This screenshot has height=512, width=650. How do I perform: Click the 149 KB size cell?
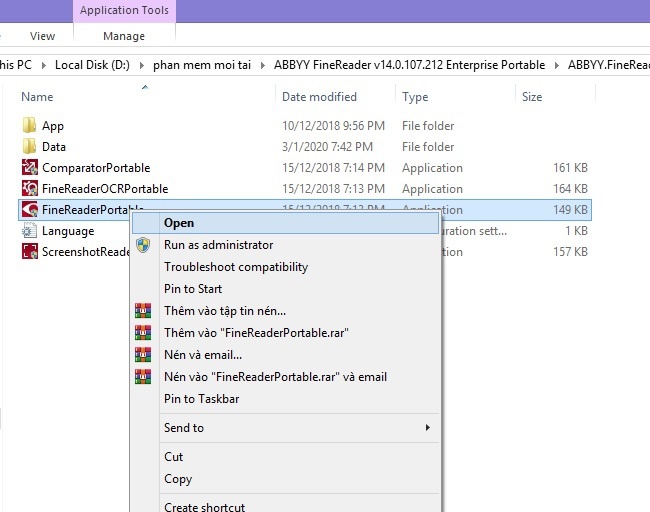pos(570,210)
